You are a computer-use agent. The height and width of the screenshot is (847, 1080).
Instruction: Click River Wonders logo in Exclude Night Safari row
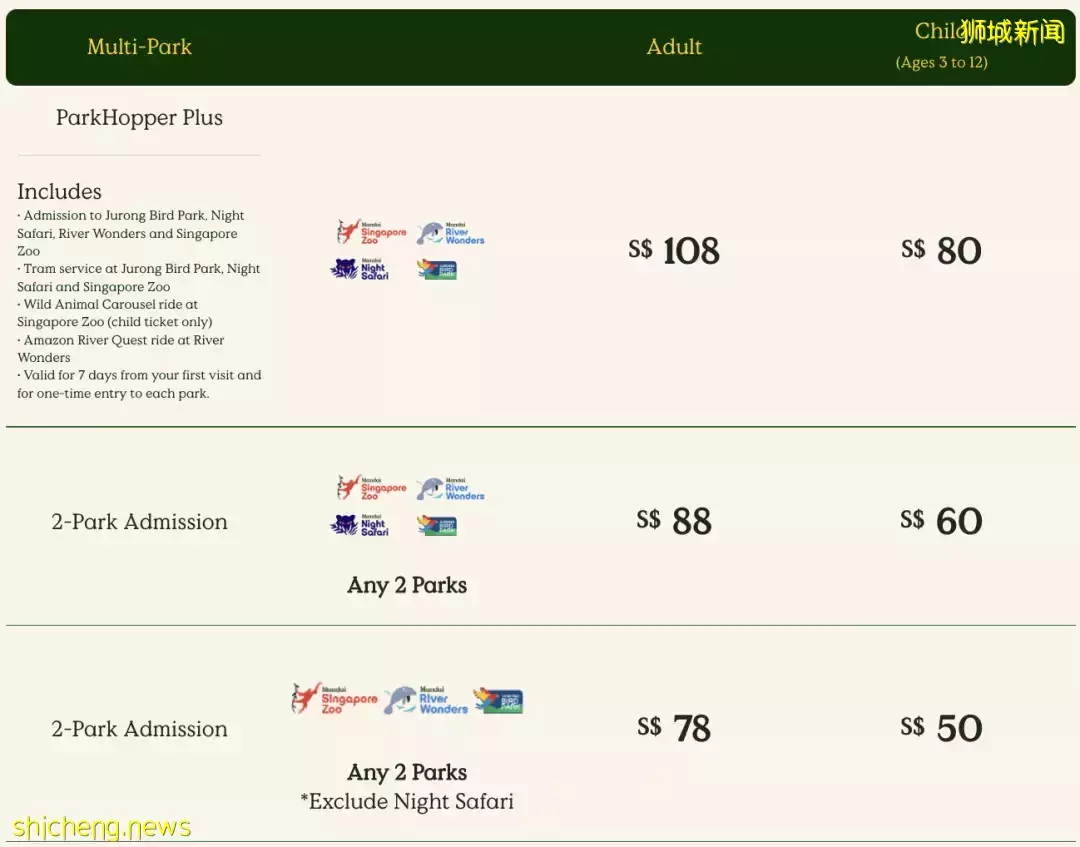[x=426, y=700]
